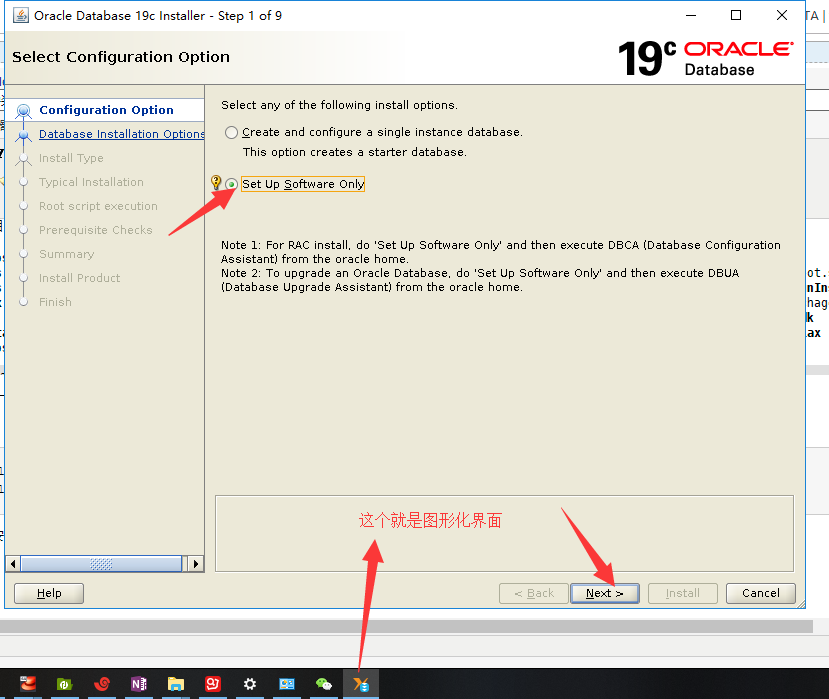
Task: Open OneNote from the taskbar
Action: click(139, 684)
